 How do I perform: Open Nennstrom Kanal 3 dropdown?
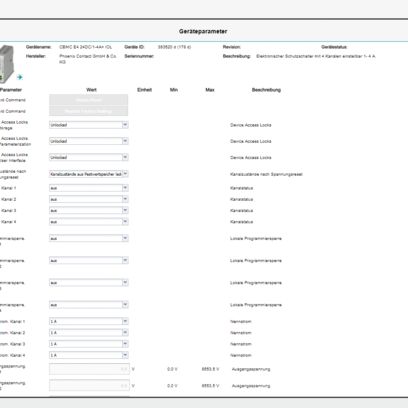[89, 344]
